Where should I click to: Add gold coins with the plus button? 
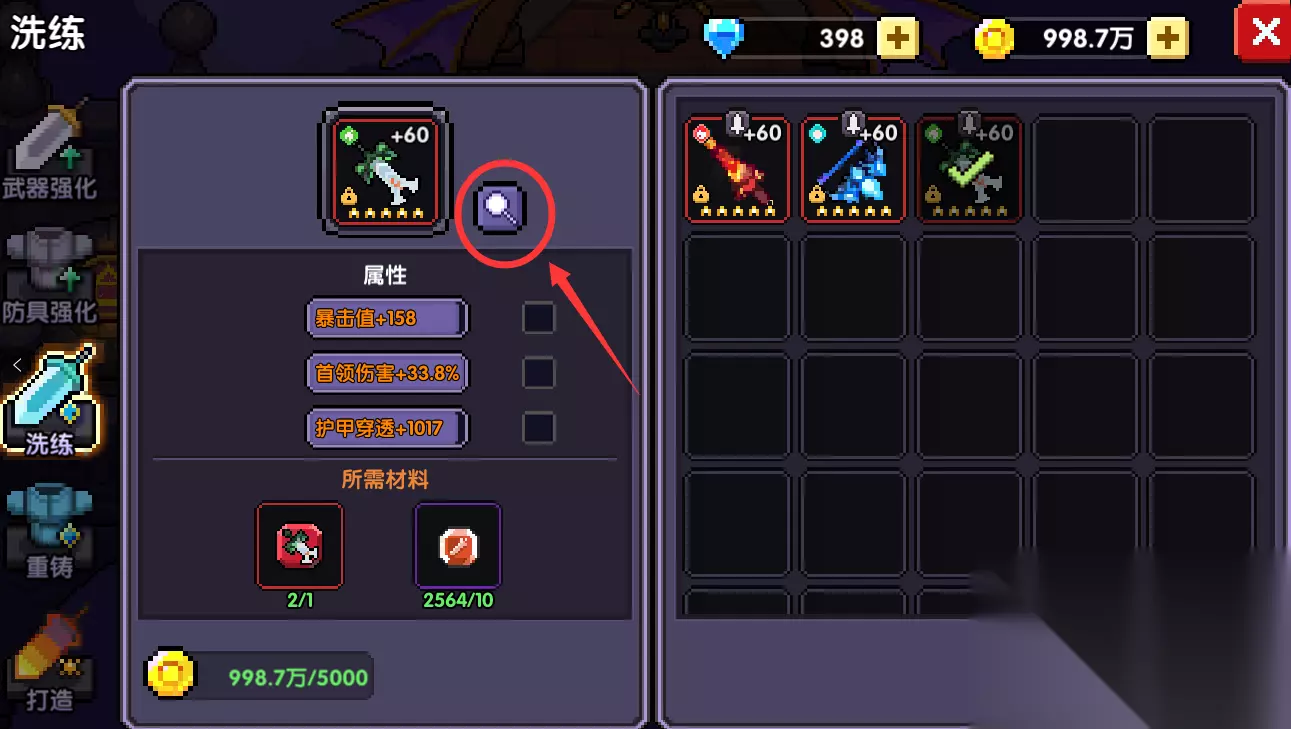coord(1167,39)
